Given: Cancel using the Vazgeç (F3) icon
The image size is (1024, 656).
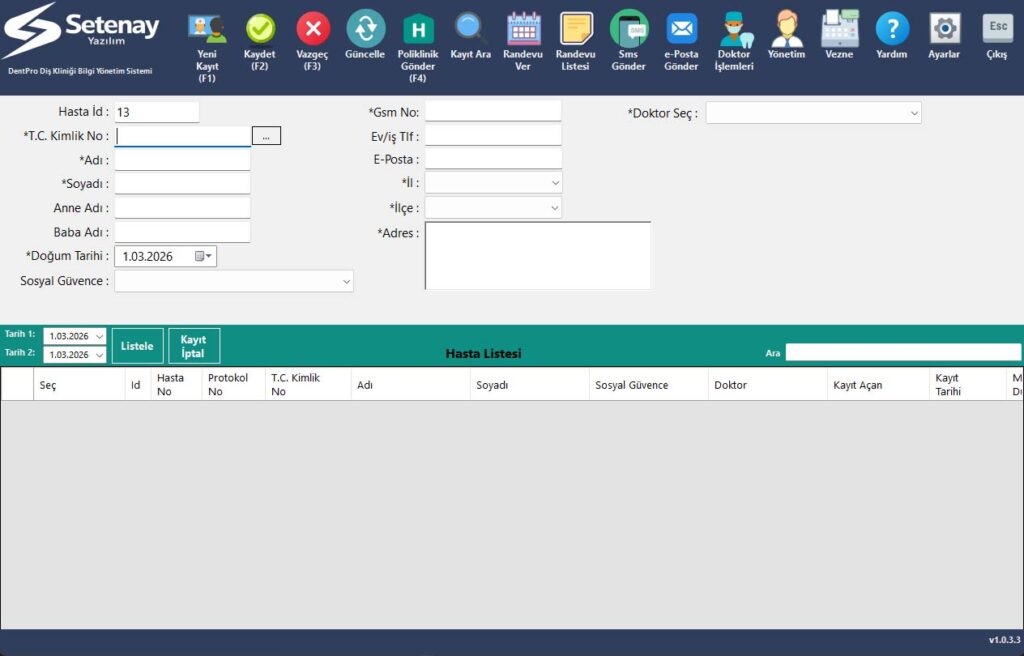Looking at the screenshot, I should tap(312, 30).
